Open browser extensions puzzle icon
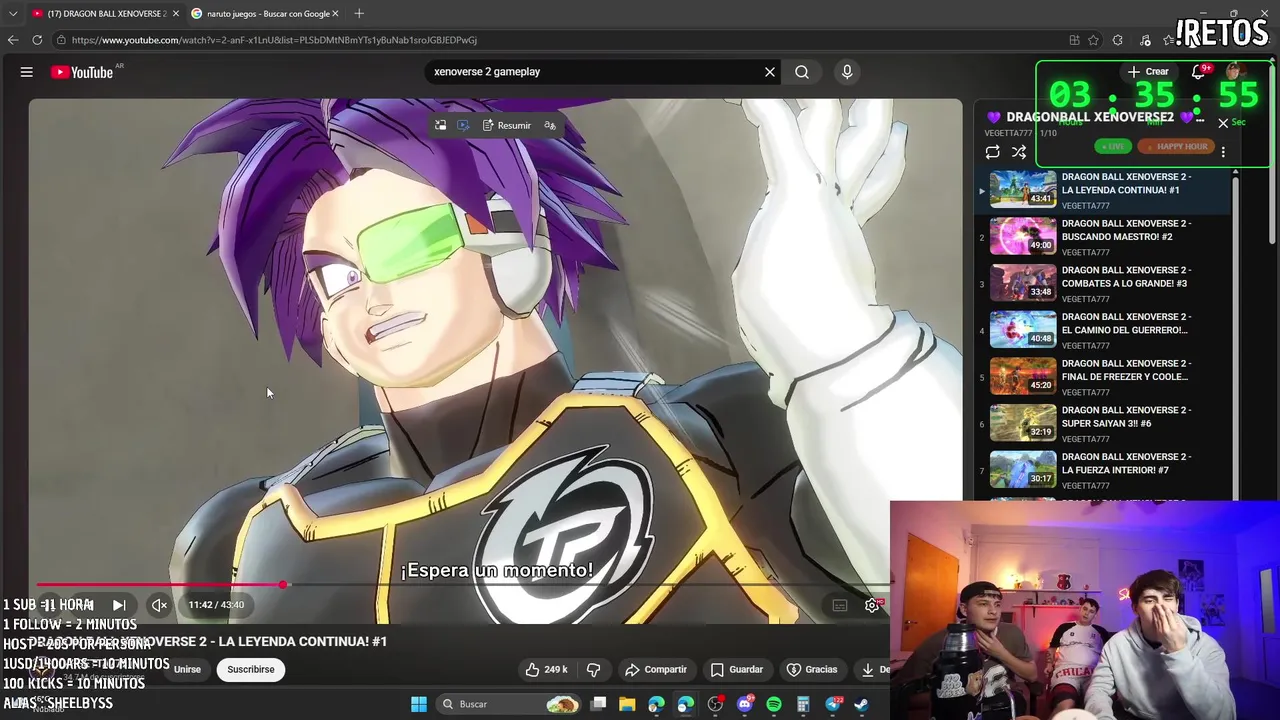The image size is (1280, 720). [1118, 40]
